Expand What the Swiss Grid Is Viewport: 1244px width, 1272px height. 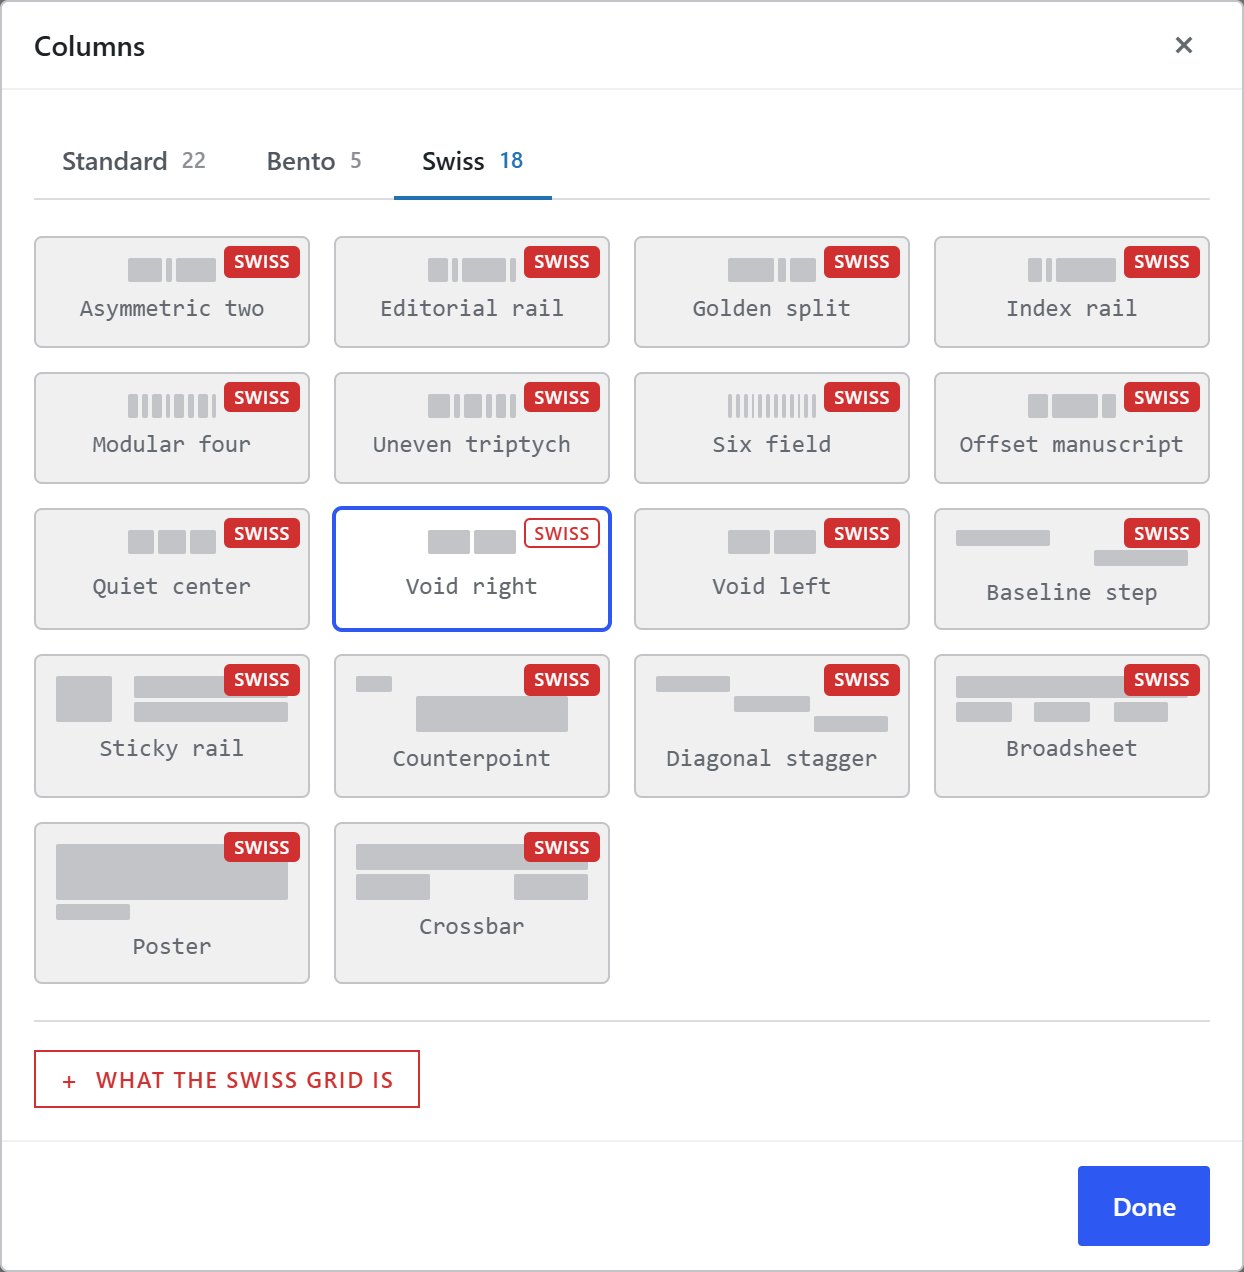[x=227, y=1079]
